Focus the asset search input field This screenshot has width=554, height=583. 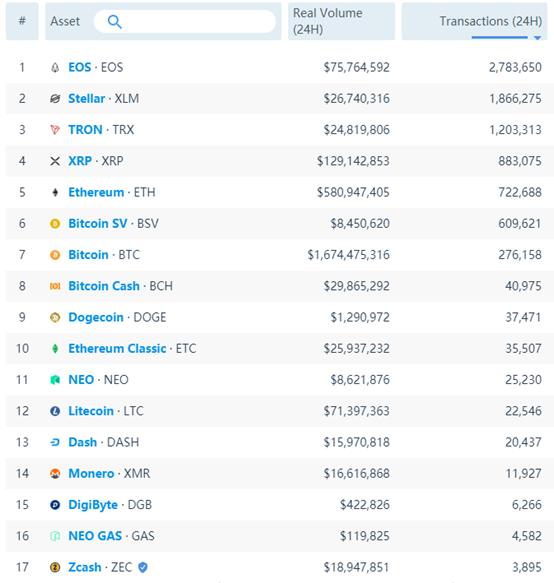tap(185, 22)
